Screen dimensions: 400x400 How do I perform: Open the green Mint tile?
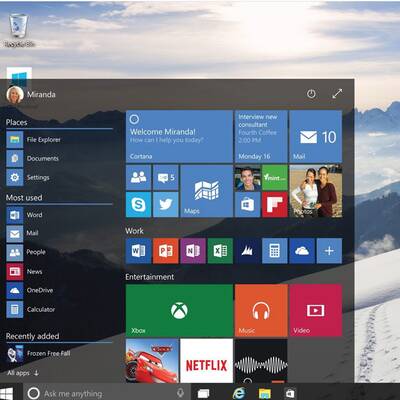[275, 178]
